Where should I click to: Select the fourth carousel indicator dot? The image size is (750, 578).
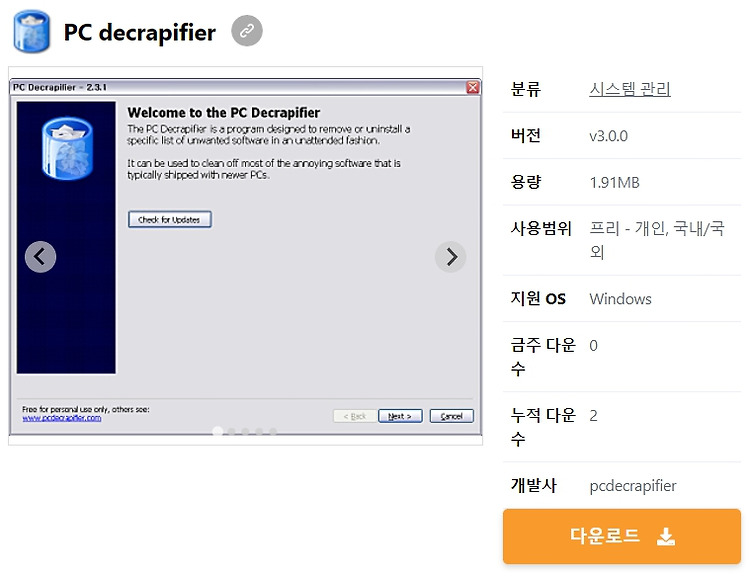pyautogui.click(x=259, y=432)
